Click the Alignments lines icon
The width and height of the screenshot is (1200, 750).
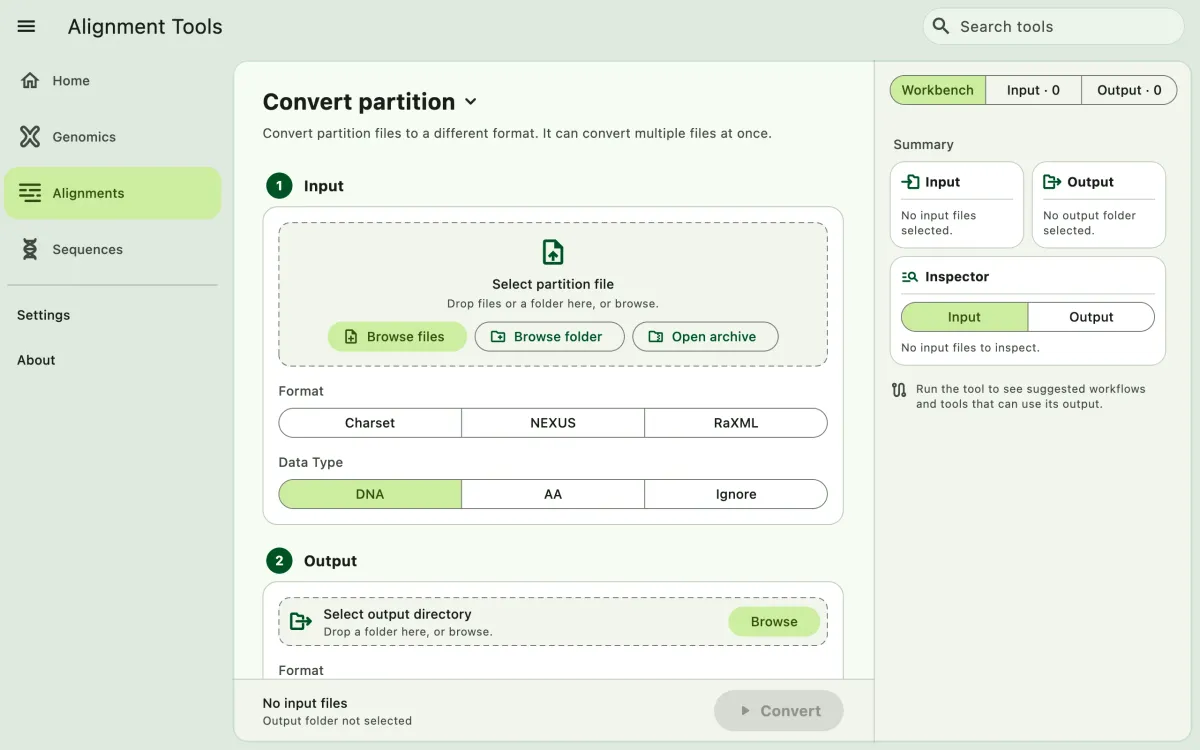[x=30, y=193]
